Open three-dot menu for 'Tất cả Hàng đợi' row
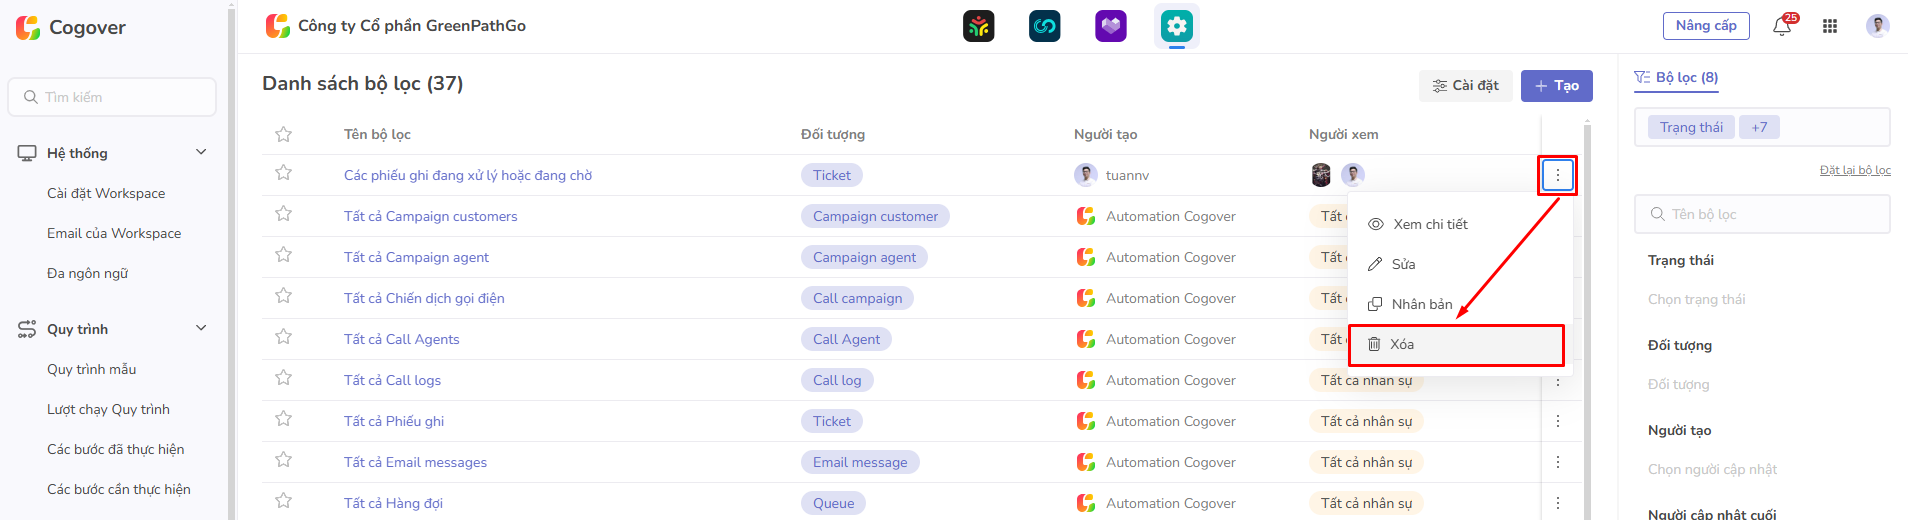 click(1558, 503)
